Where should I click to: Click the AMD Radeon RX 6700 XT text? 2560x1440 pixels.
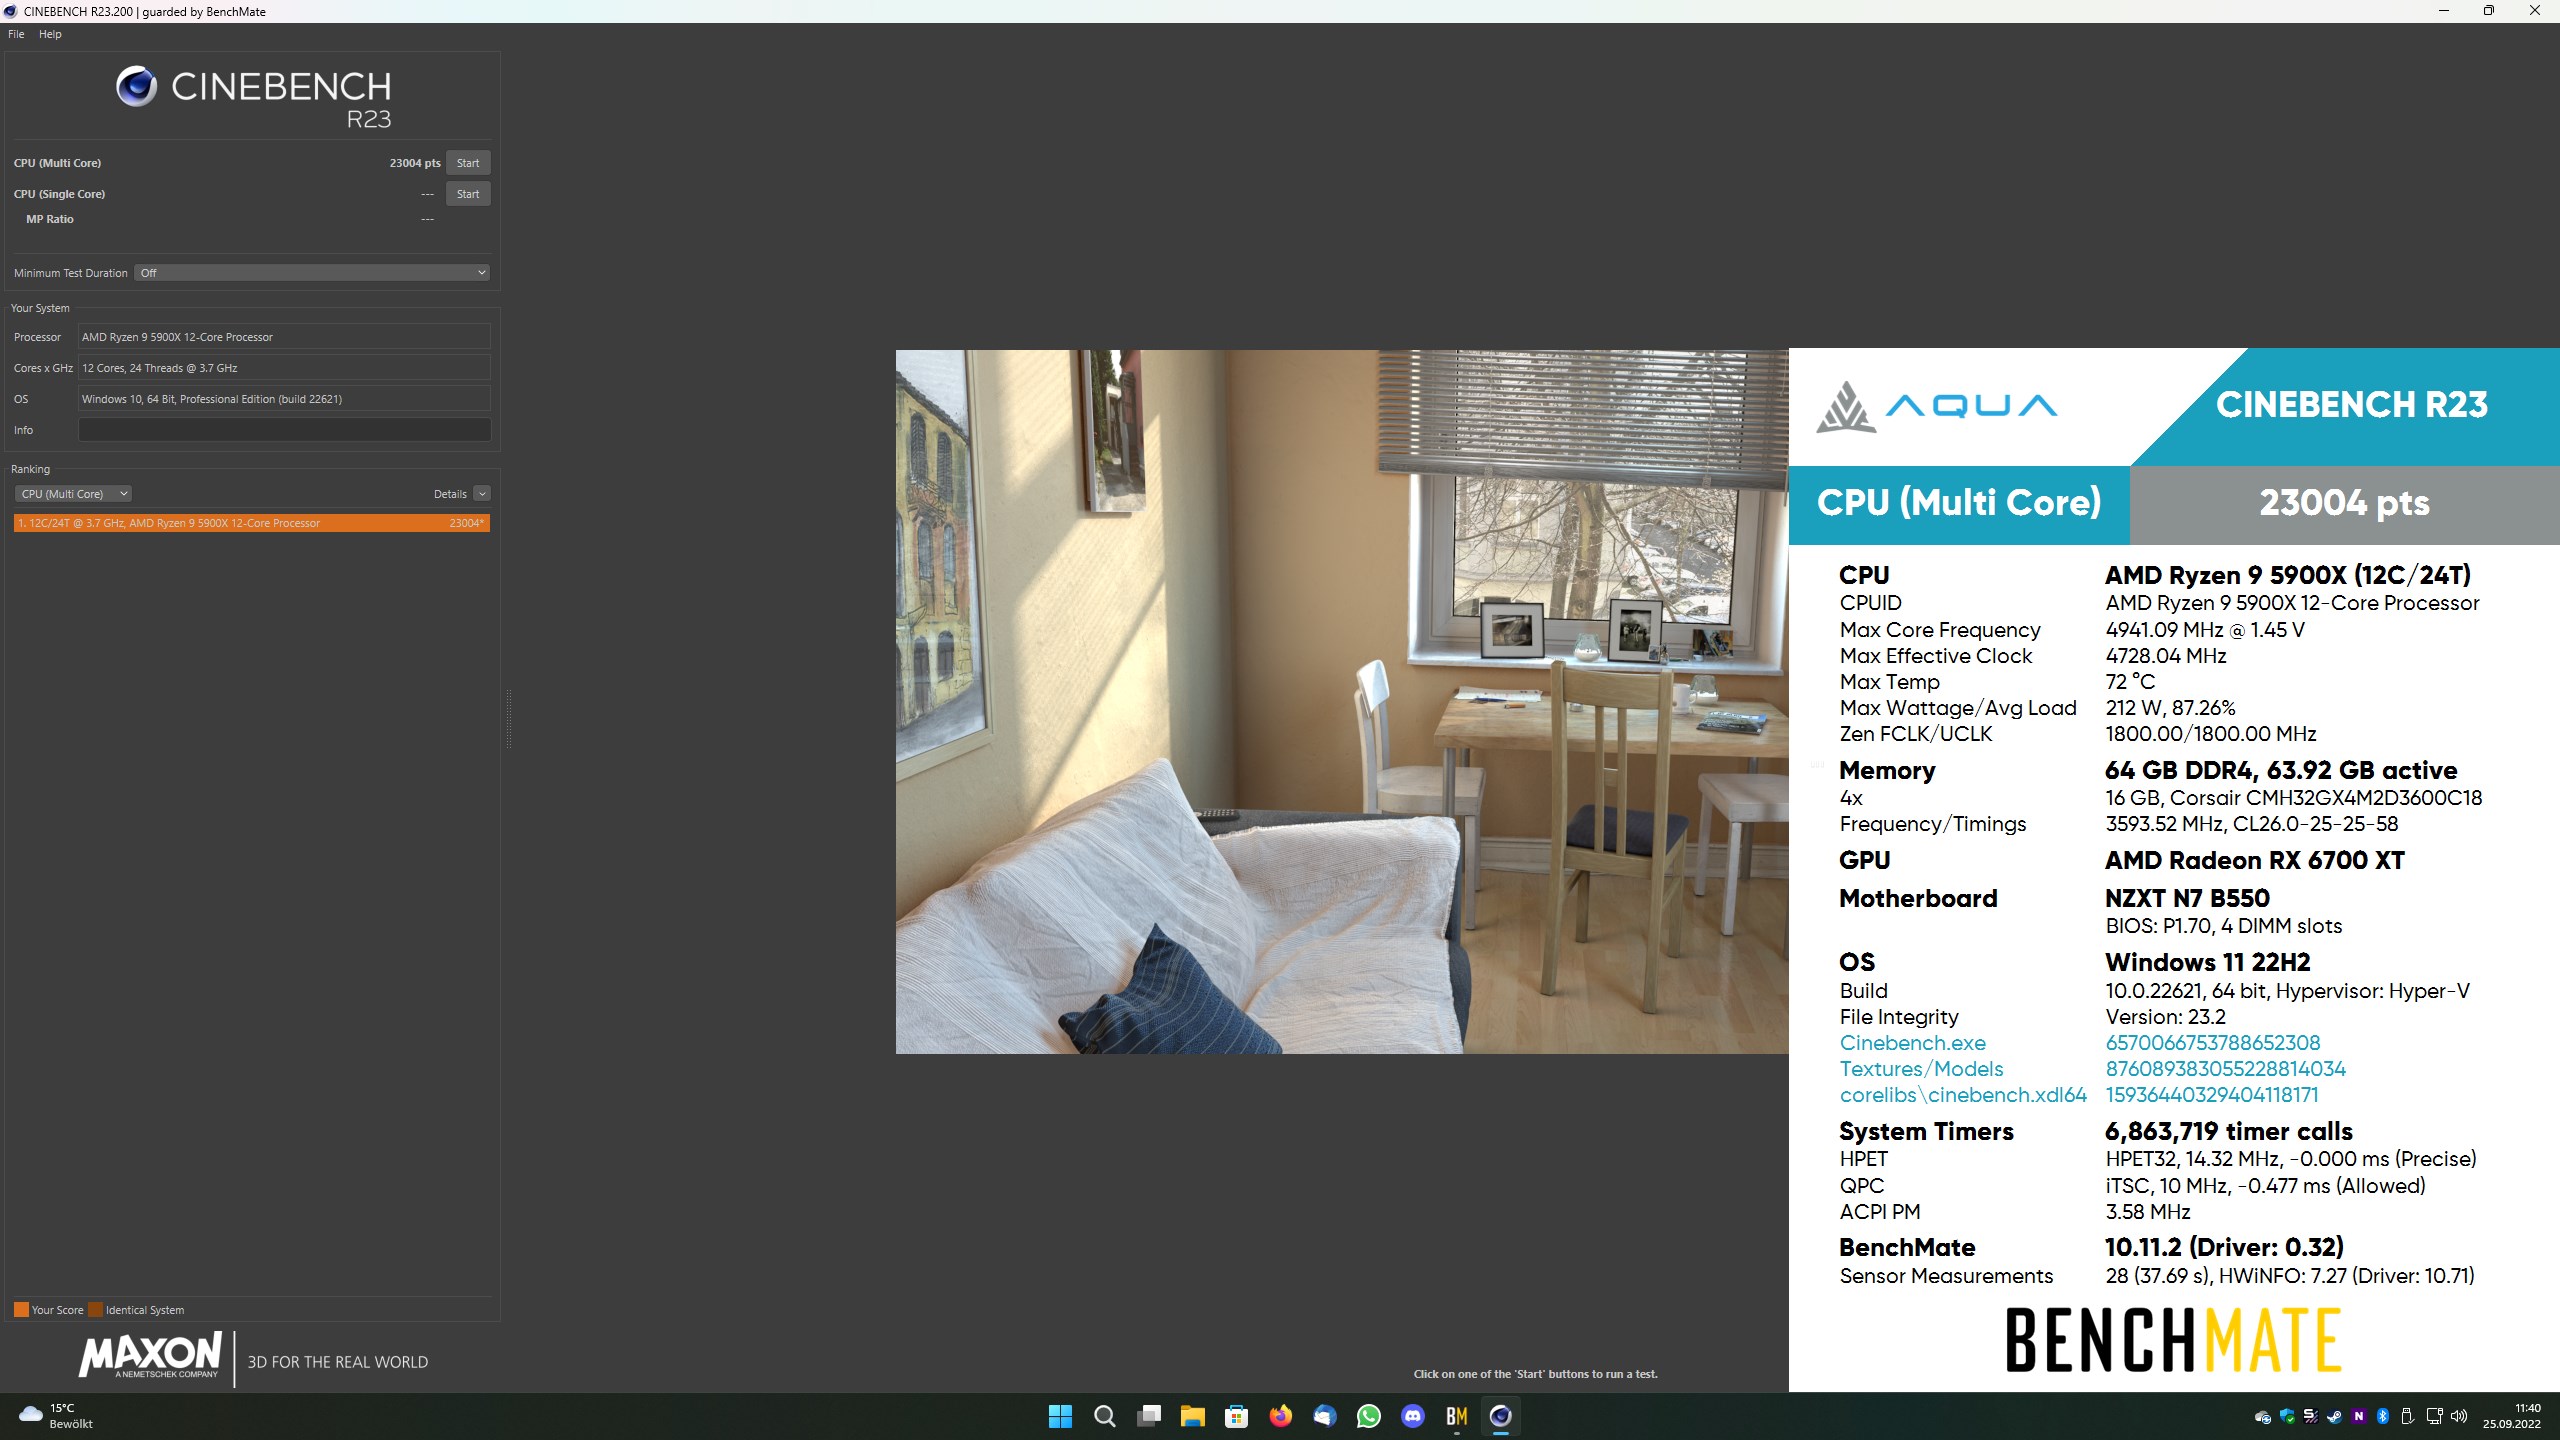coord(2254,861)
